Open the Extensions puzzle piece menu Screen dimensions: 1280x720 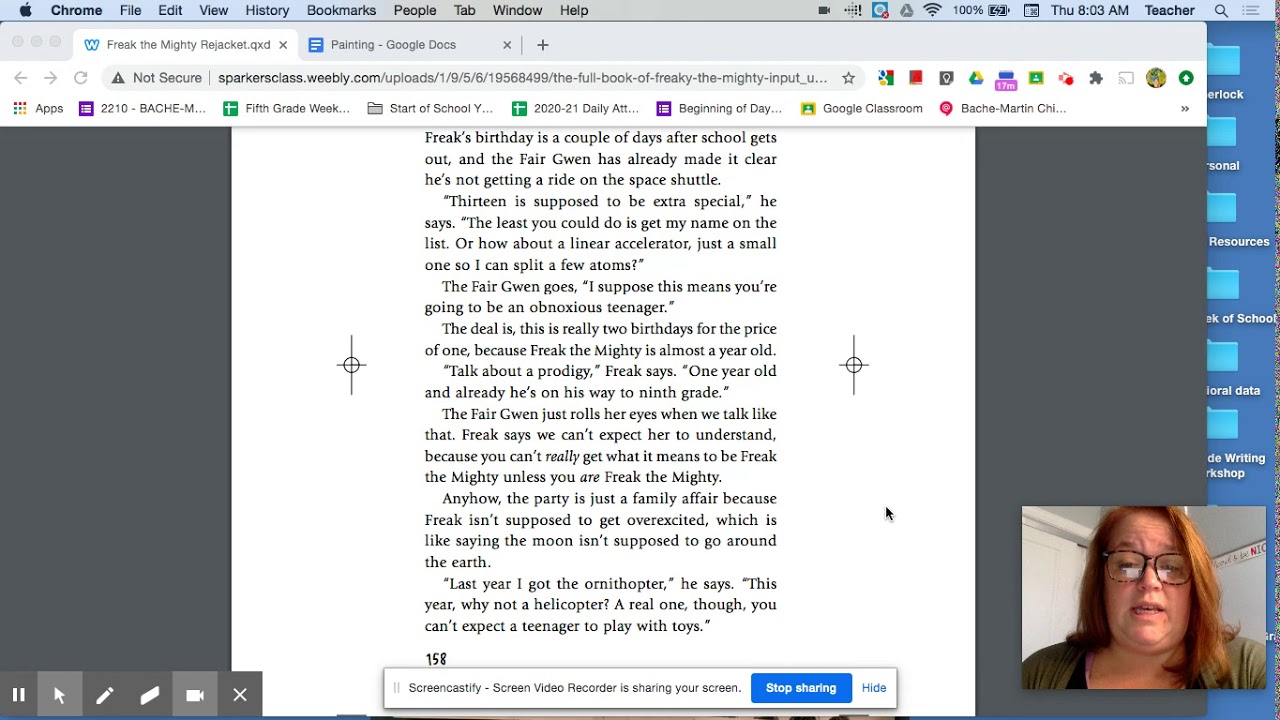1096,78
